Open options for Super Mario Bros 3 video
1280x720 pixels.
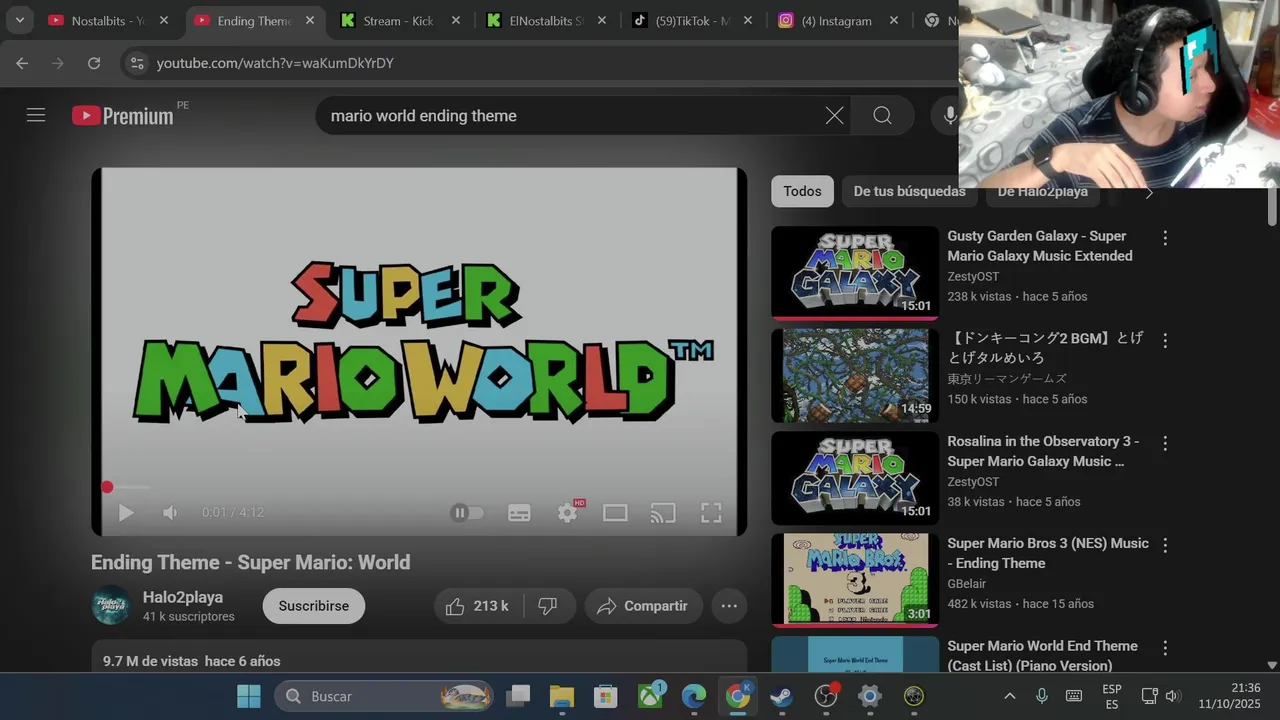1165,545
